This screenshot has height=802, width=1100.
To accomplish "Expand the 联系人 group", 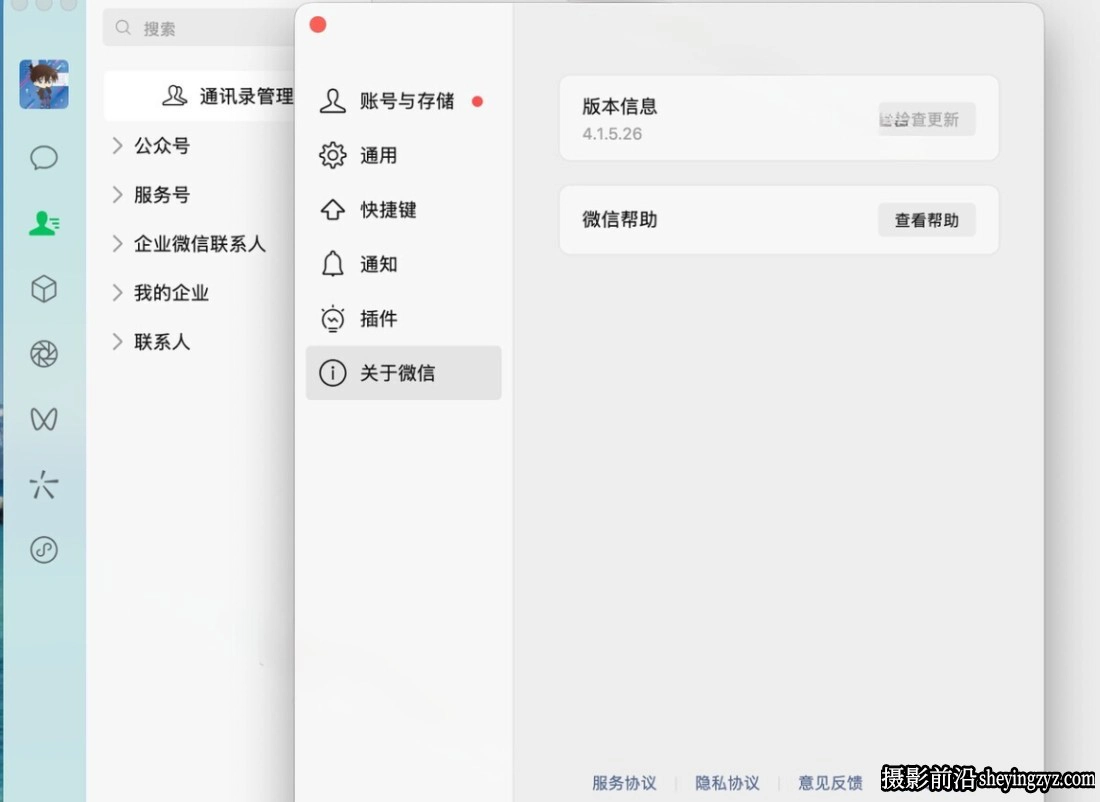I will [x=117, y=342].
